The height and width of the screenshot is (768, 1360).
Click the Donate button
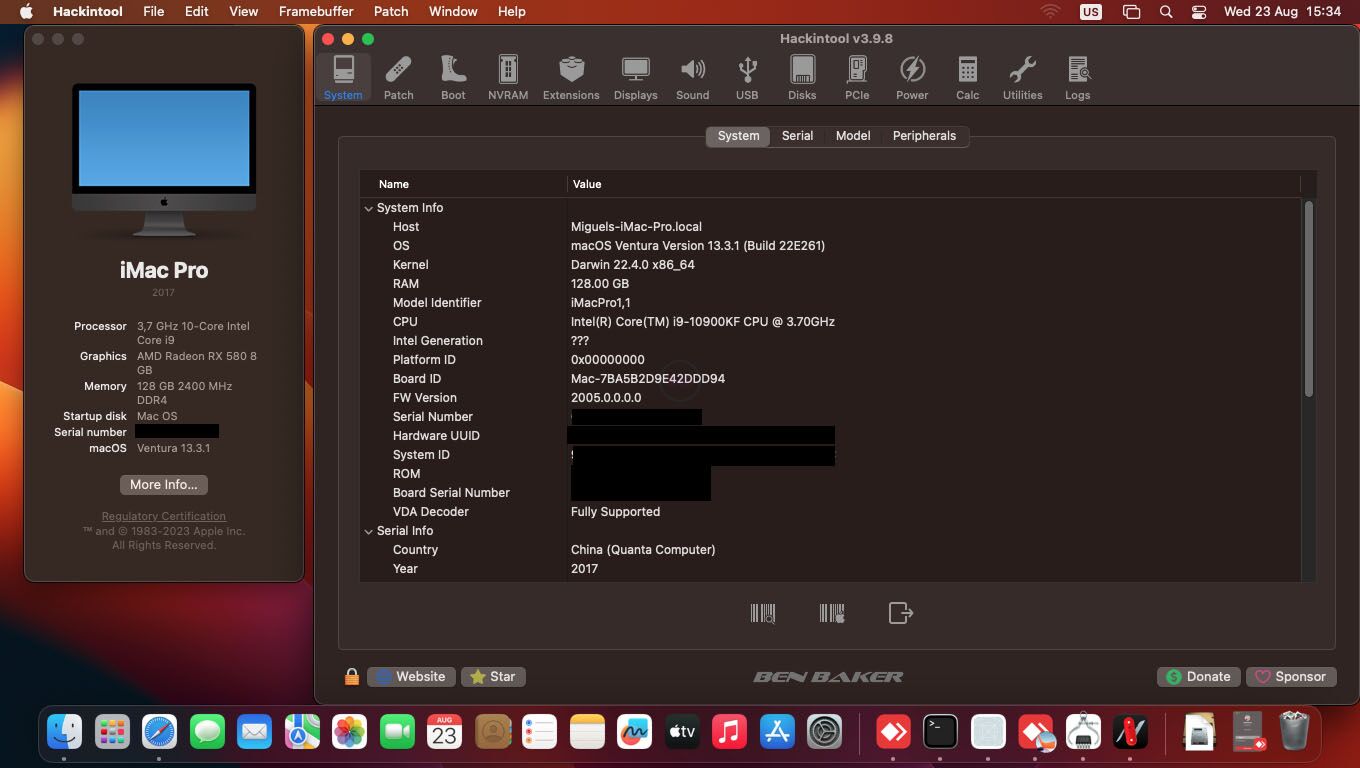pyautogui.click(x=1198, y=677)
